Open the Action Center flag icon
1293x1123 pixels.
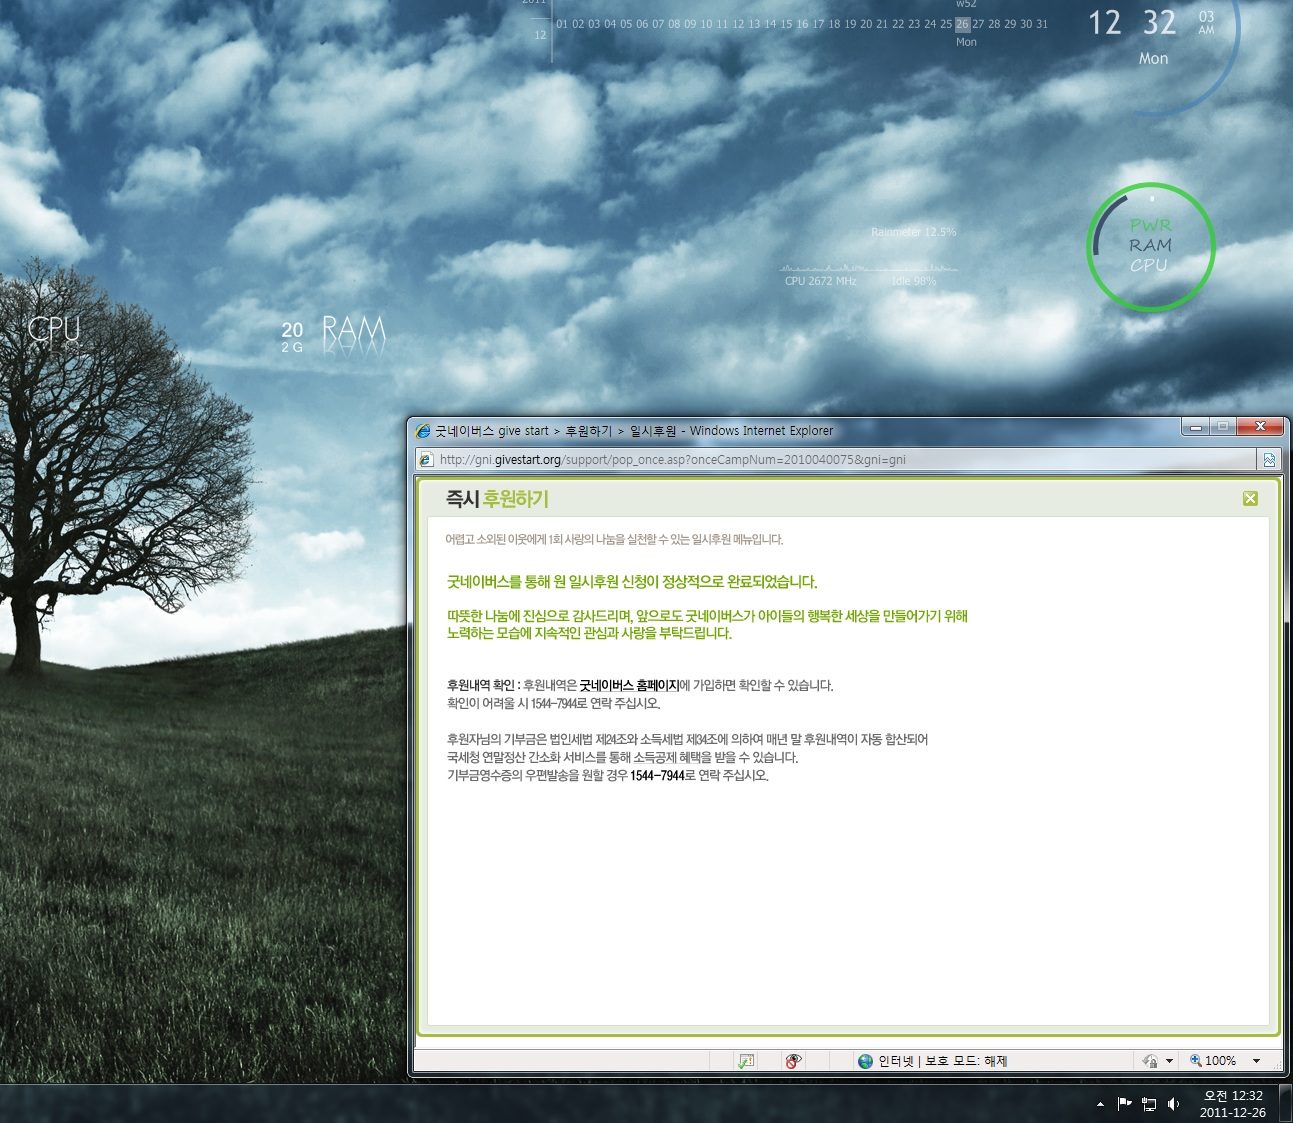click(1125, 1104)
